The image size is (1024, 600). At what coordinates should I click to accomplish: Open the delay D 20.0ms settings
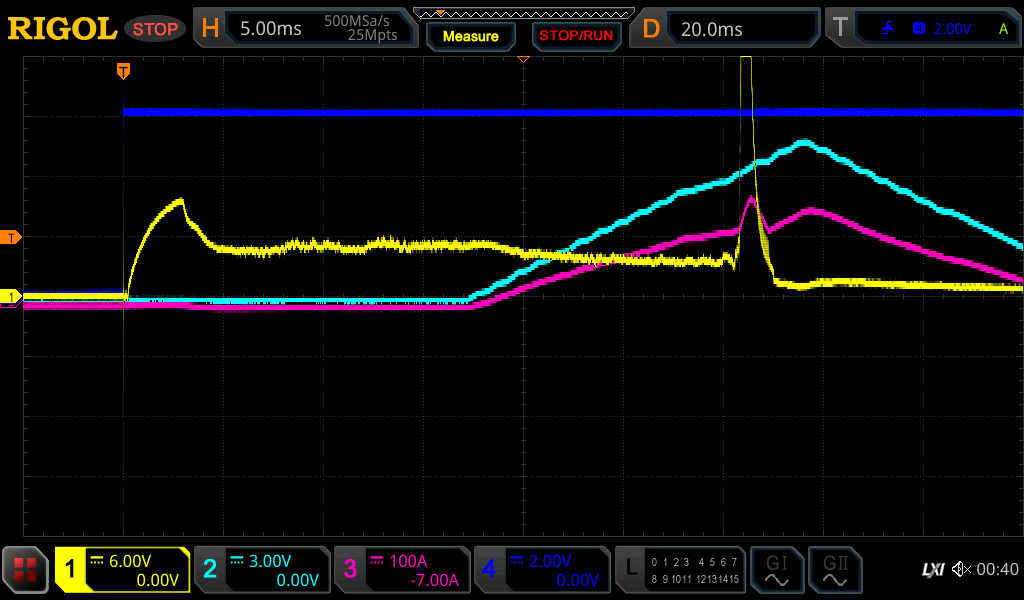coord(728,29)
